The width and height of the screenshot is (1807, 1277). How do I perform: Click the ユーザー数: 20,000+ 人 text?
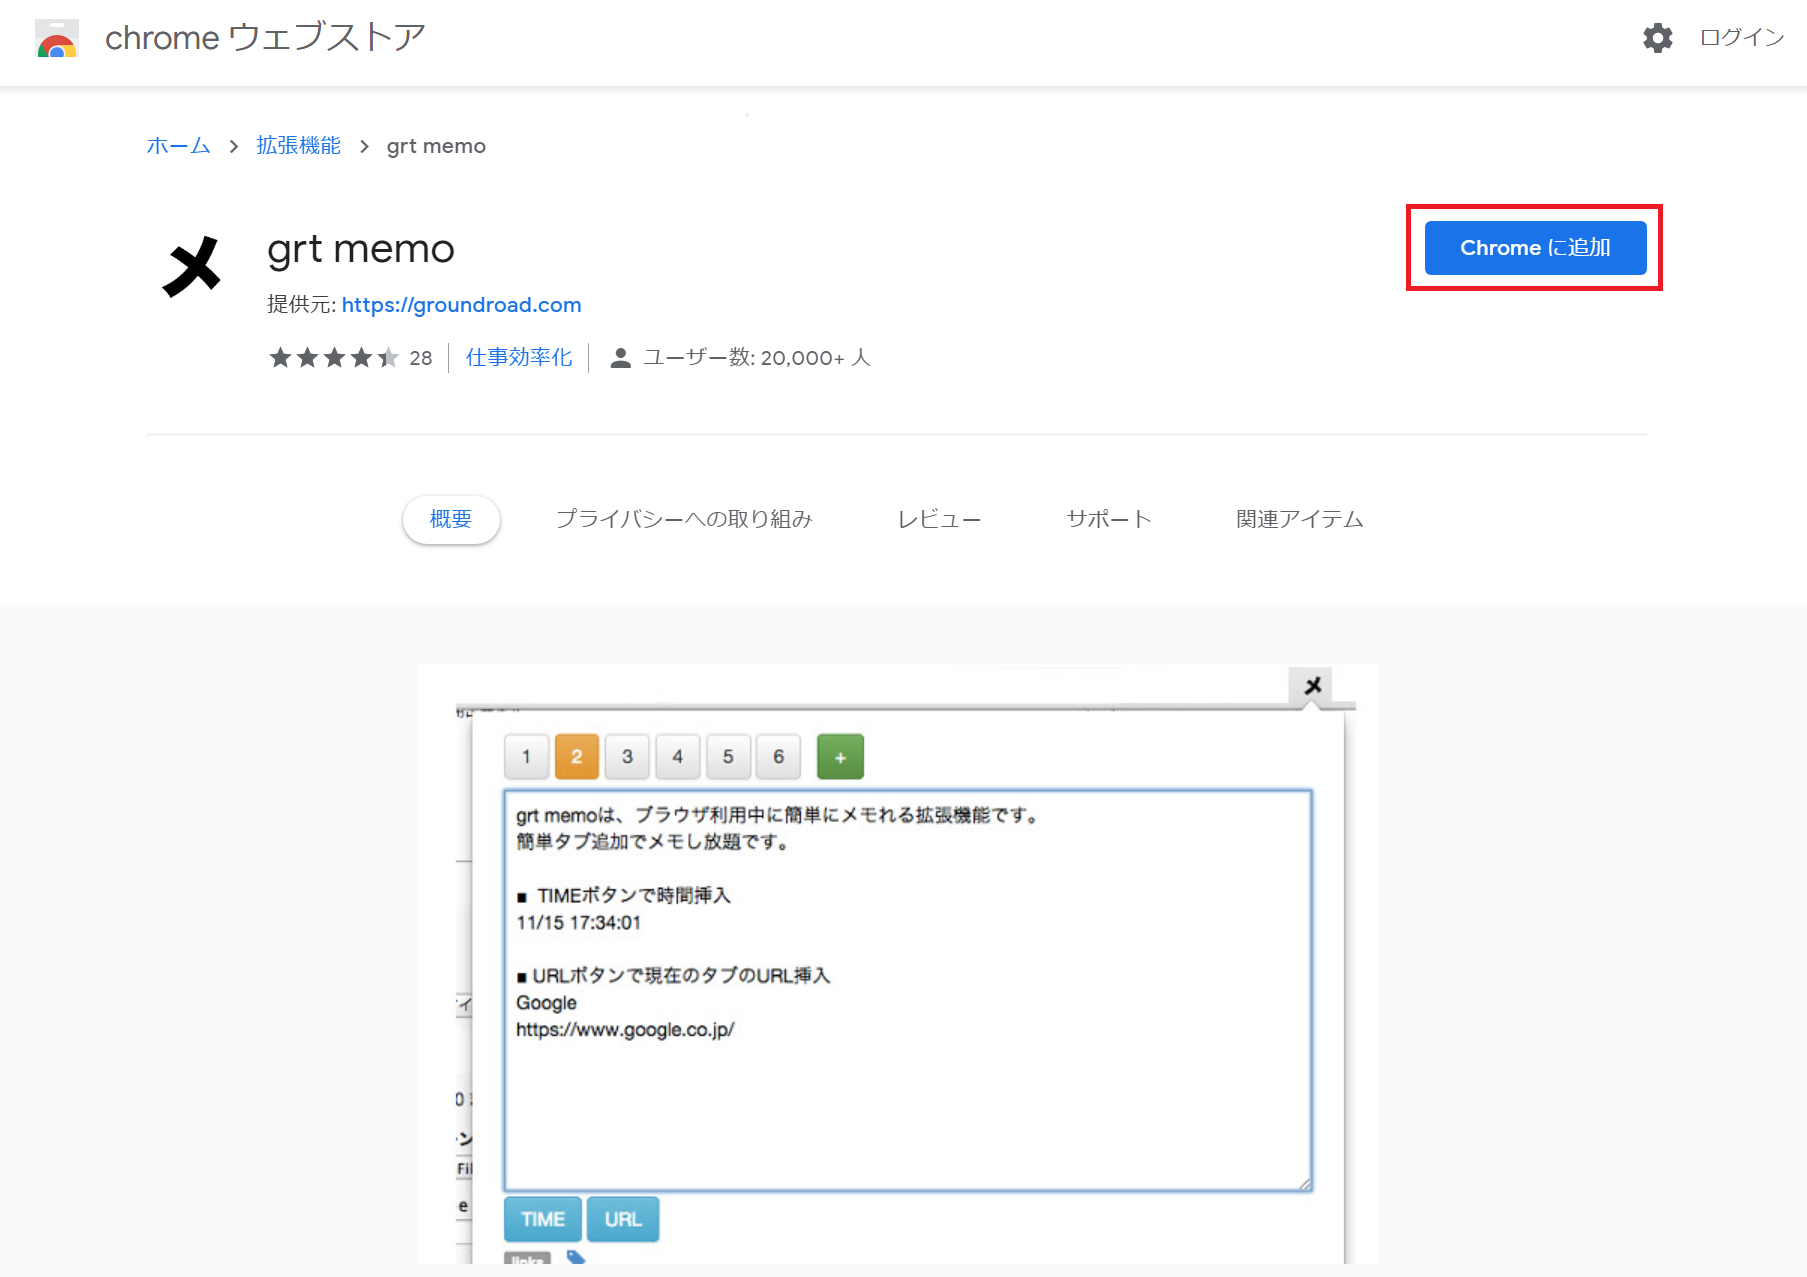(757, 358)
